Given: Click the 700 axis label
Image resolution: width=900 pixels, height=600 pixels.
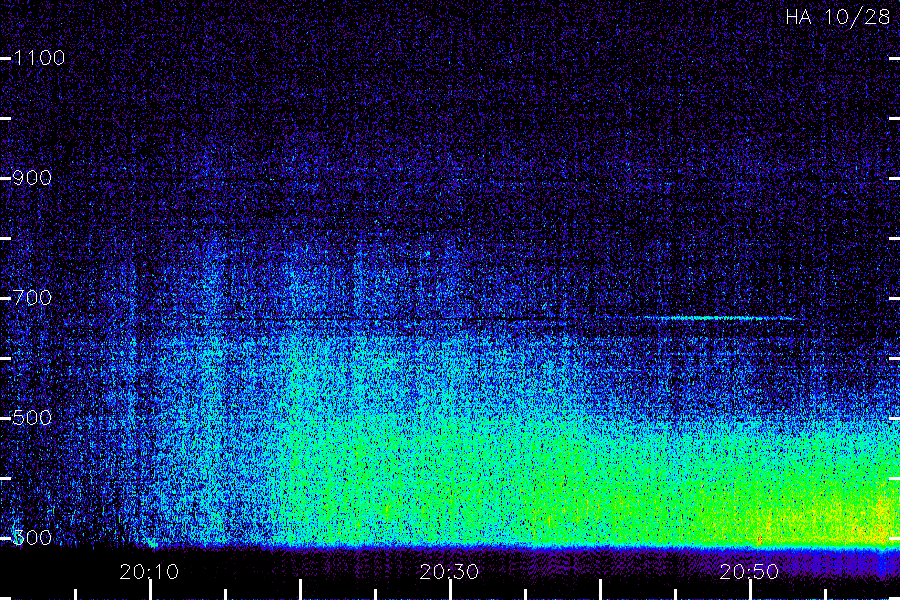Looking at the screenshot, I should (32, 298).
